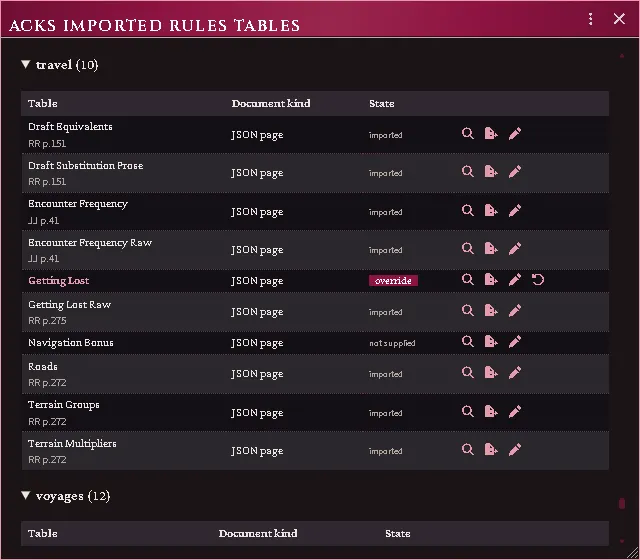This screenshot has height=560, width=640.
Task: View Getting Lost Raw with magnifier icon
Action: [x=468, y=311]
